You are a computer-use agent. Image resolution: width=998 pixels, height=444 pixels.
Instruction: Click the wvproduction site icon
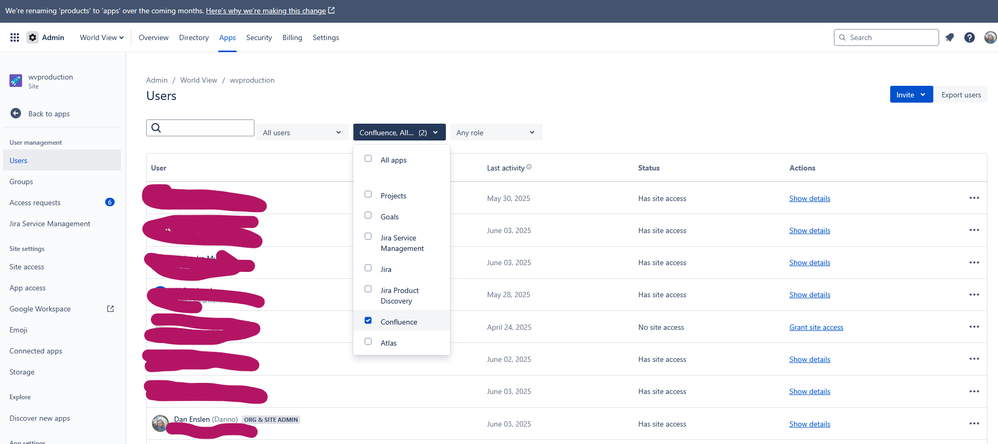coord(16,81)
